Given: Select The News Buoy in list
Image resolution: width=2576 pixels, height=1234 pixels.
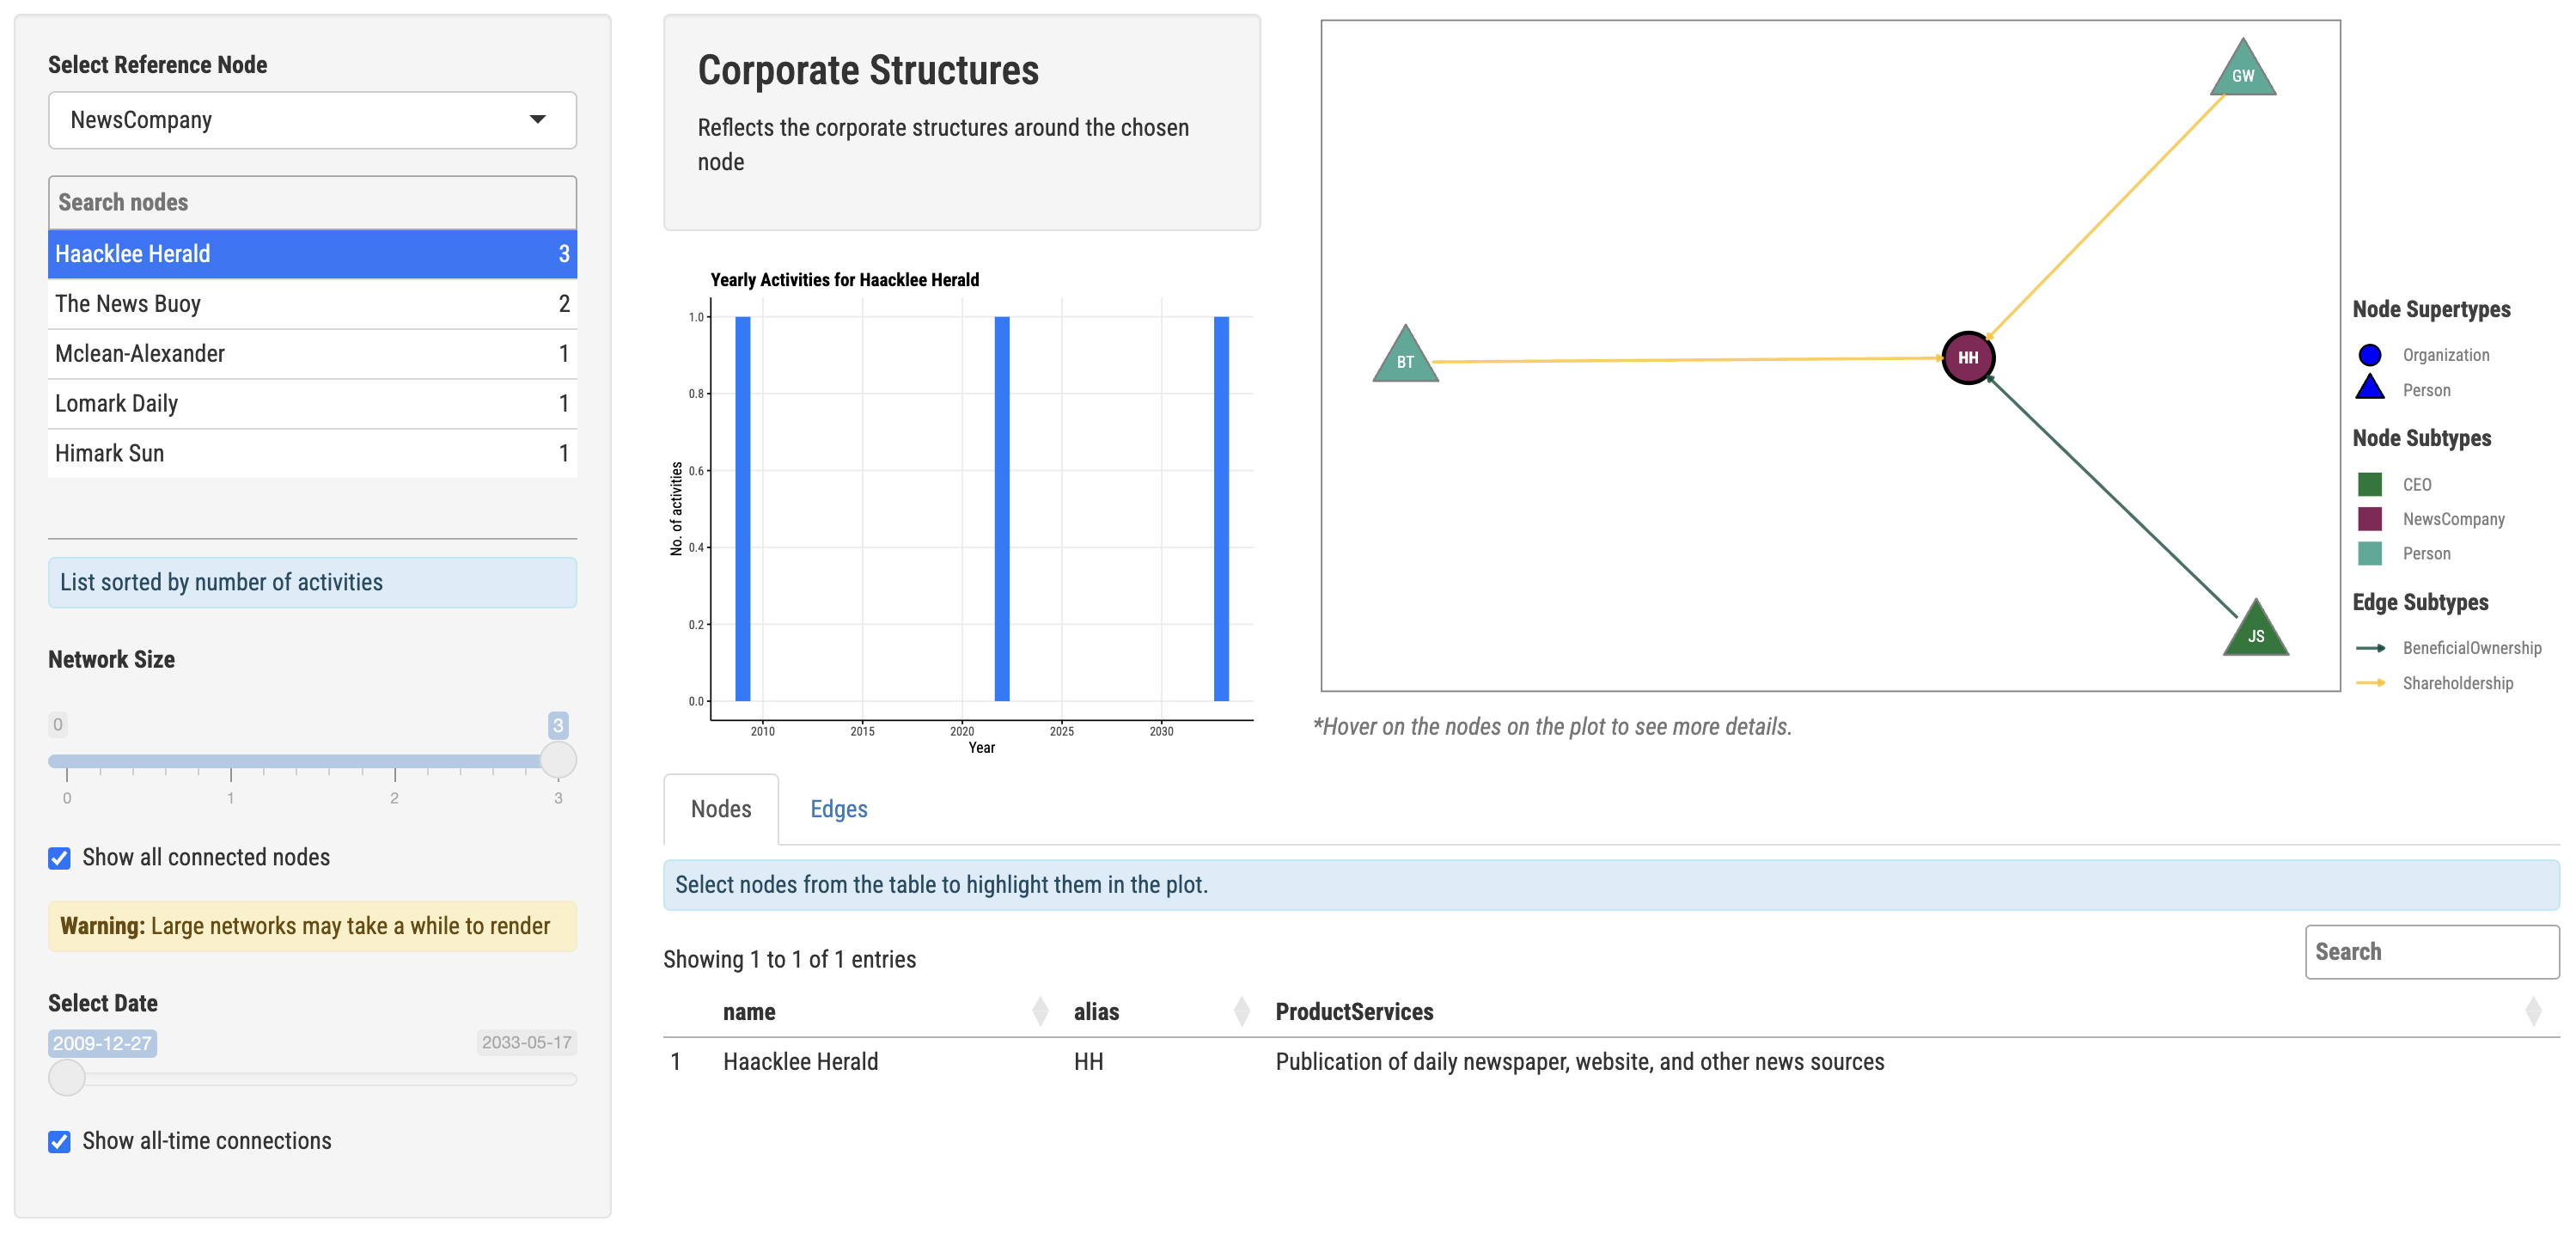Looking at the screenshot, I should coord(312,304).
